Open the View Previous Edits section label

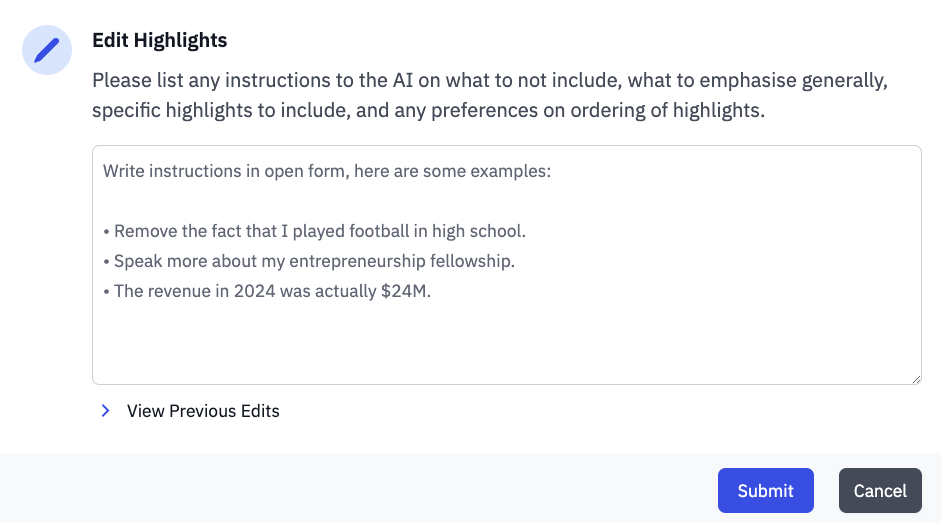pos(203,411)
